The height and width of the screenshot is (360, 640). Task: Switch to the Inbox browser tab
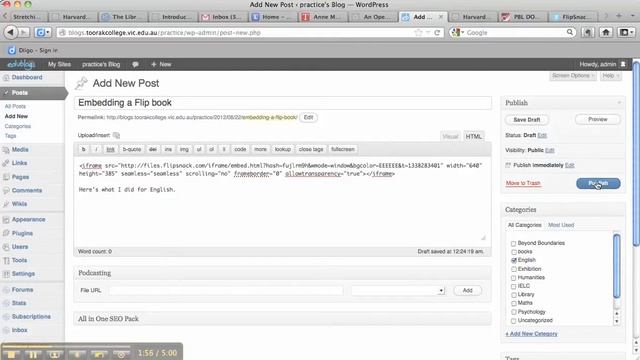pyautogui.click(x=224, y=17)
